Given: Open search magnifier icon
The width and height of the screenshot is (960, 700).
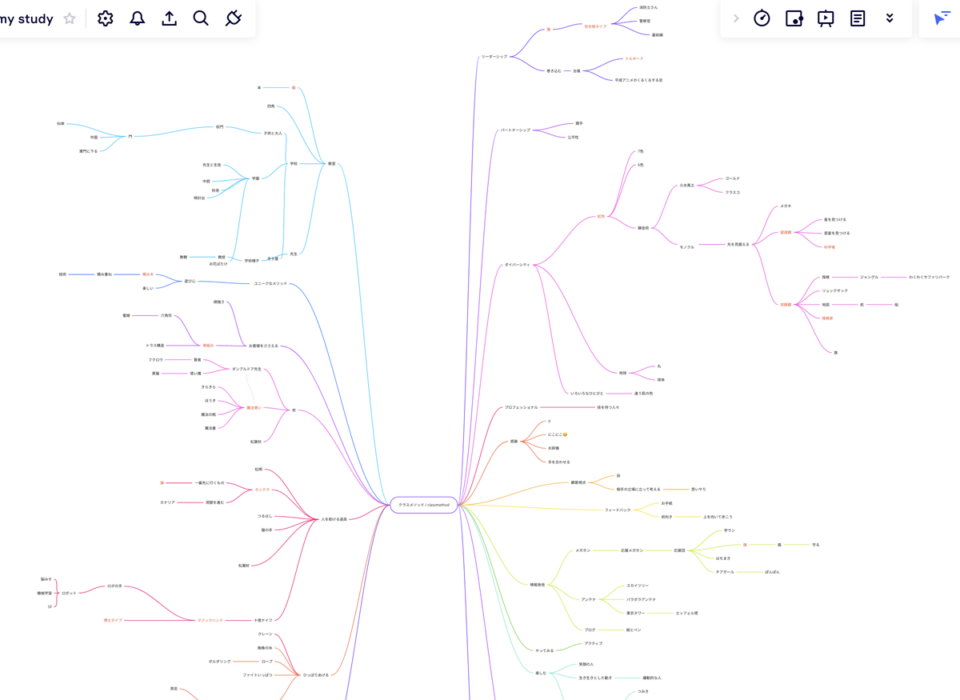Looking at the screenshot, I should pos(201,18).
